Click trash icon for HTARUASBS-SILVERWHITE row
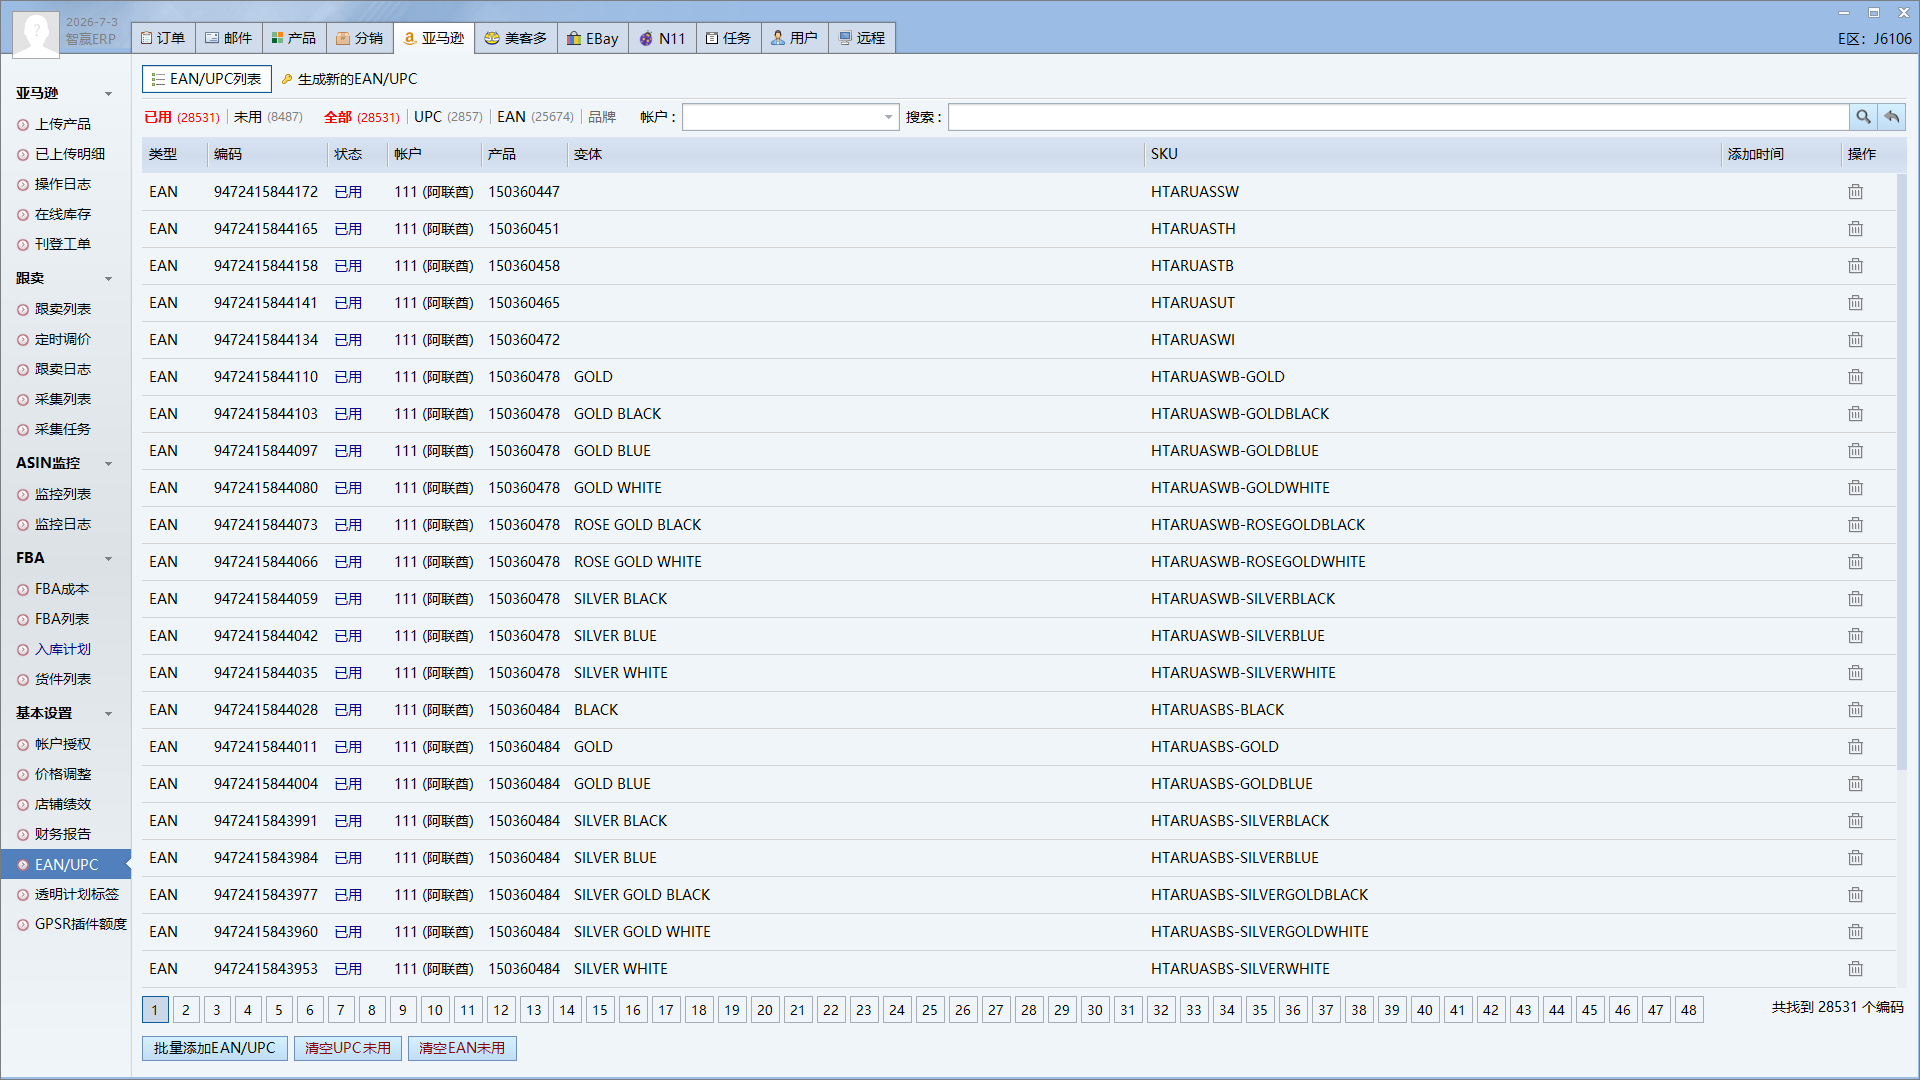 pos(1856,969)
